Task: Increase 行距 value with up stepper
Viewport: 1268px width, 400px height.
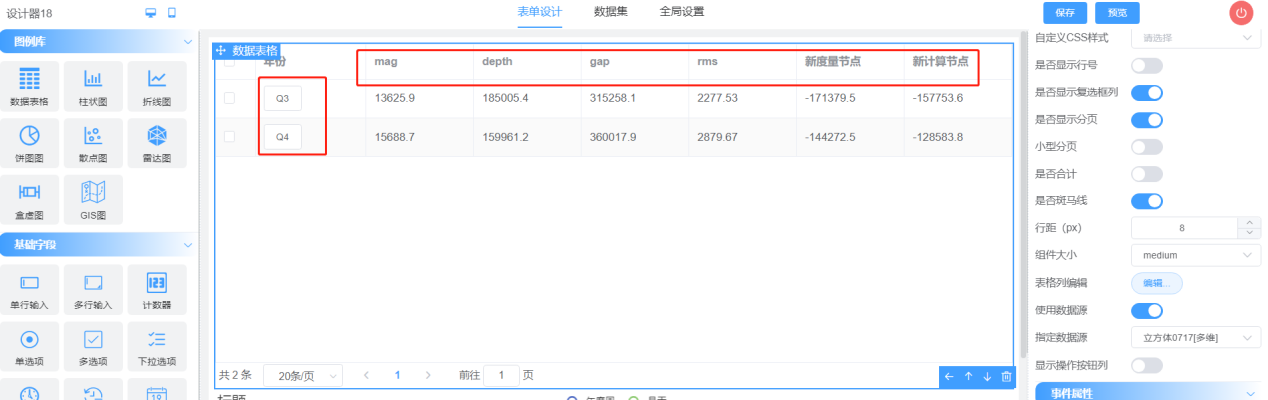Action: [1248, 222]
